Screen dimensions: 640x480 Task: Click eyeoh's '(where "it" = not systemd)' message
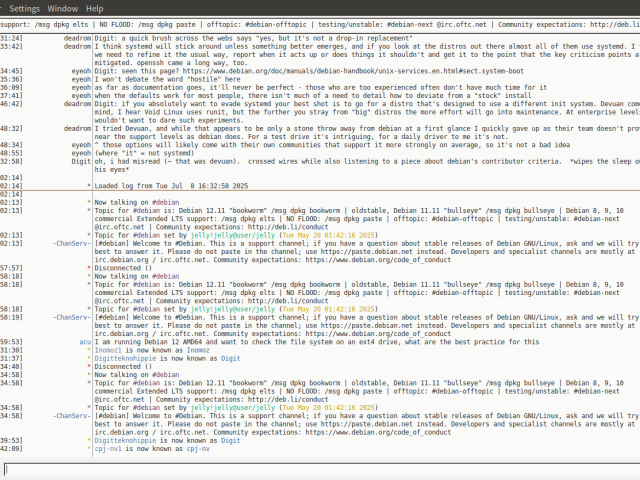144,153
